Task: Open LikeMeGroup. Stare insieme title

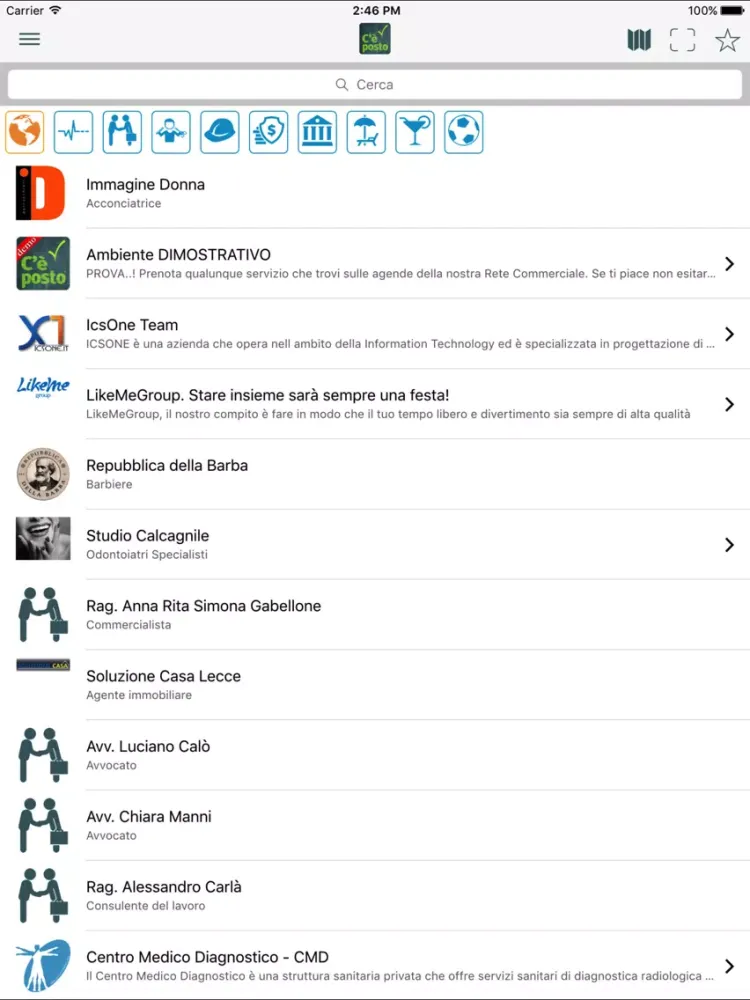Action: coord(268,395)
